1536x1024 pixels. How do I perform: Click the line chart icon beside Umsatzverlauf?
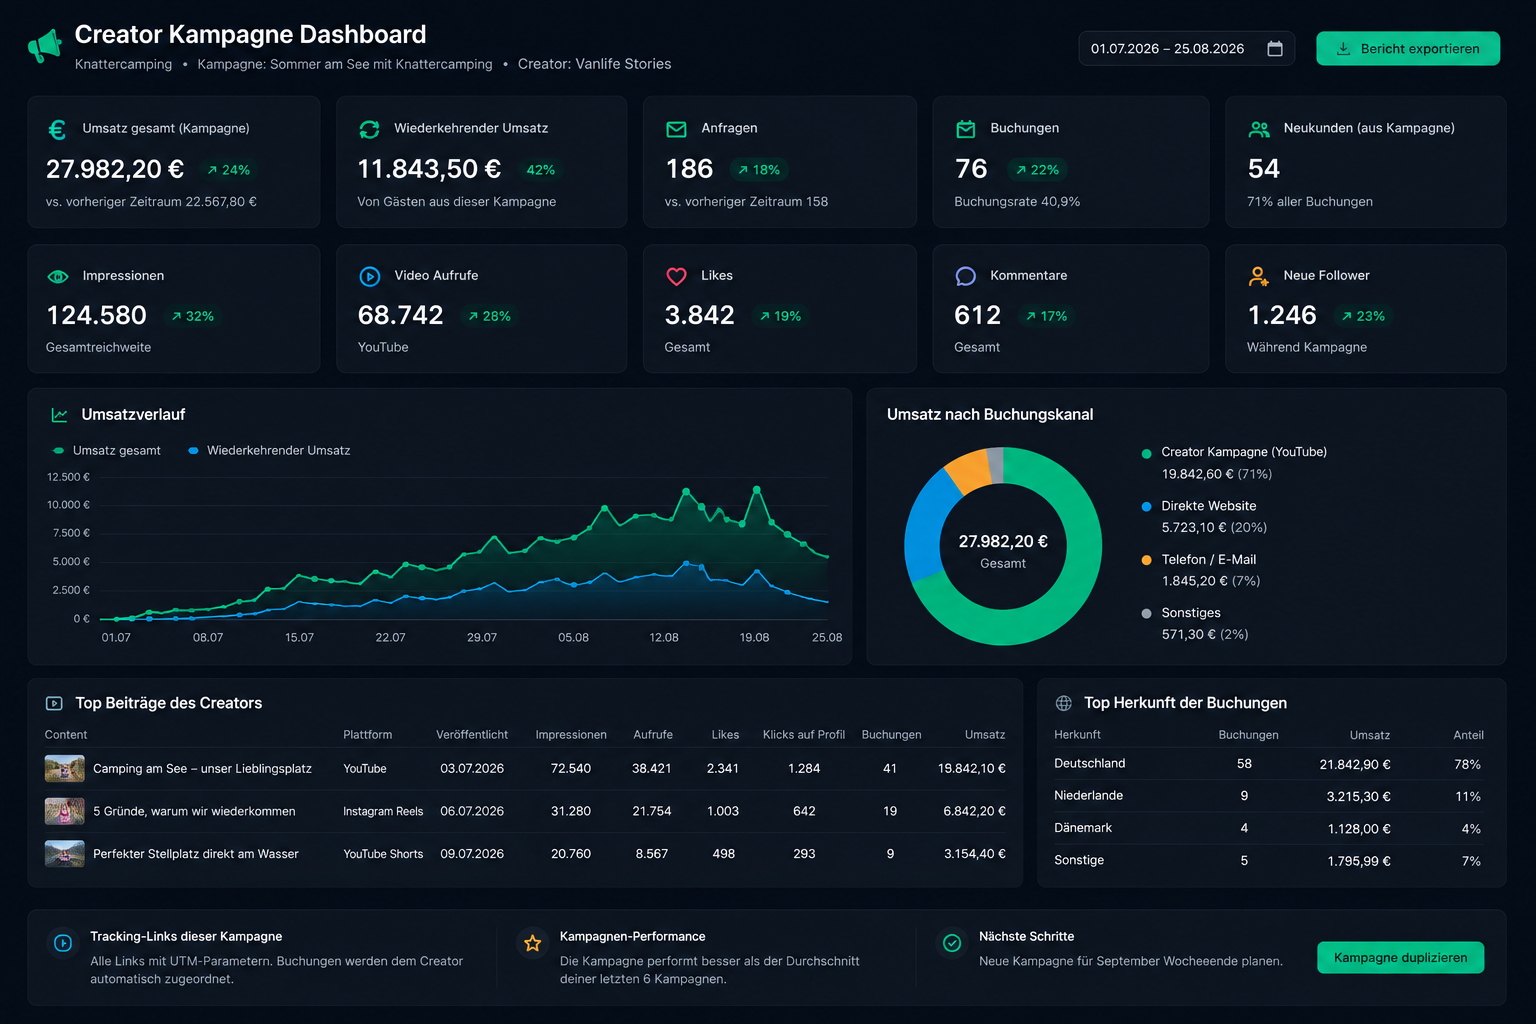pos(59,415)
